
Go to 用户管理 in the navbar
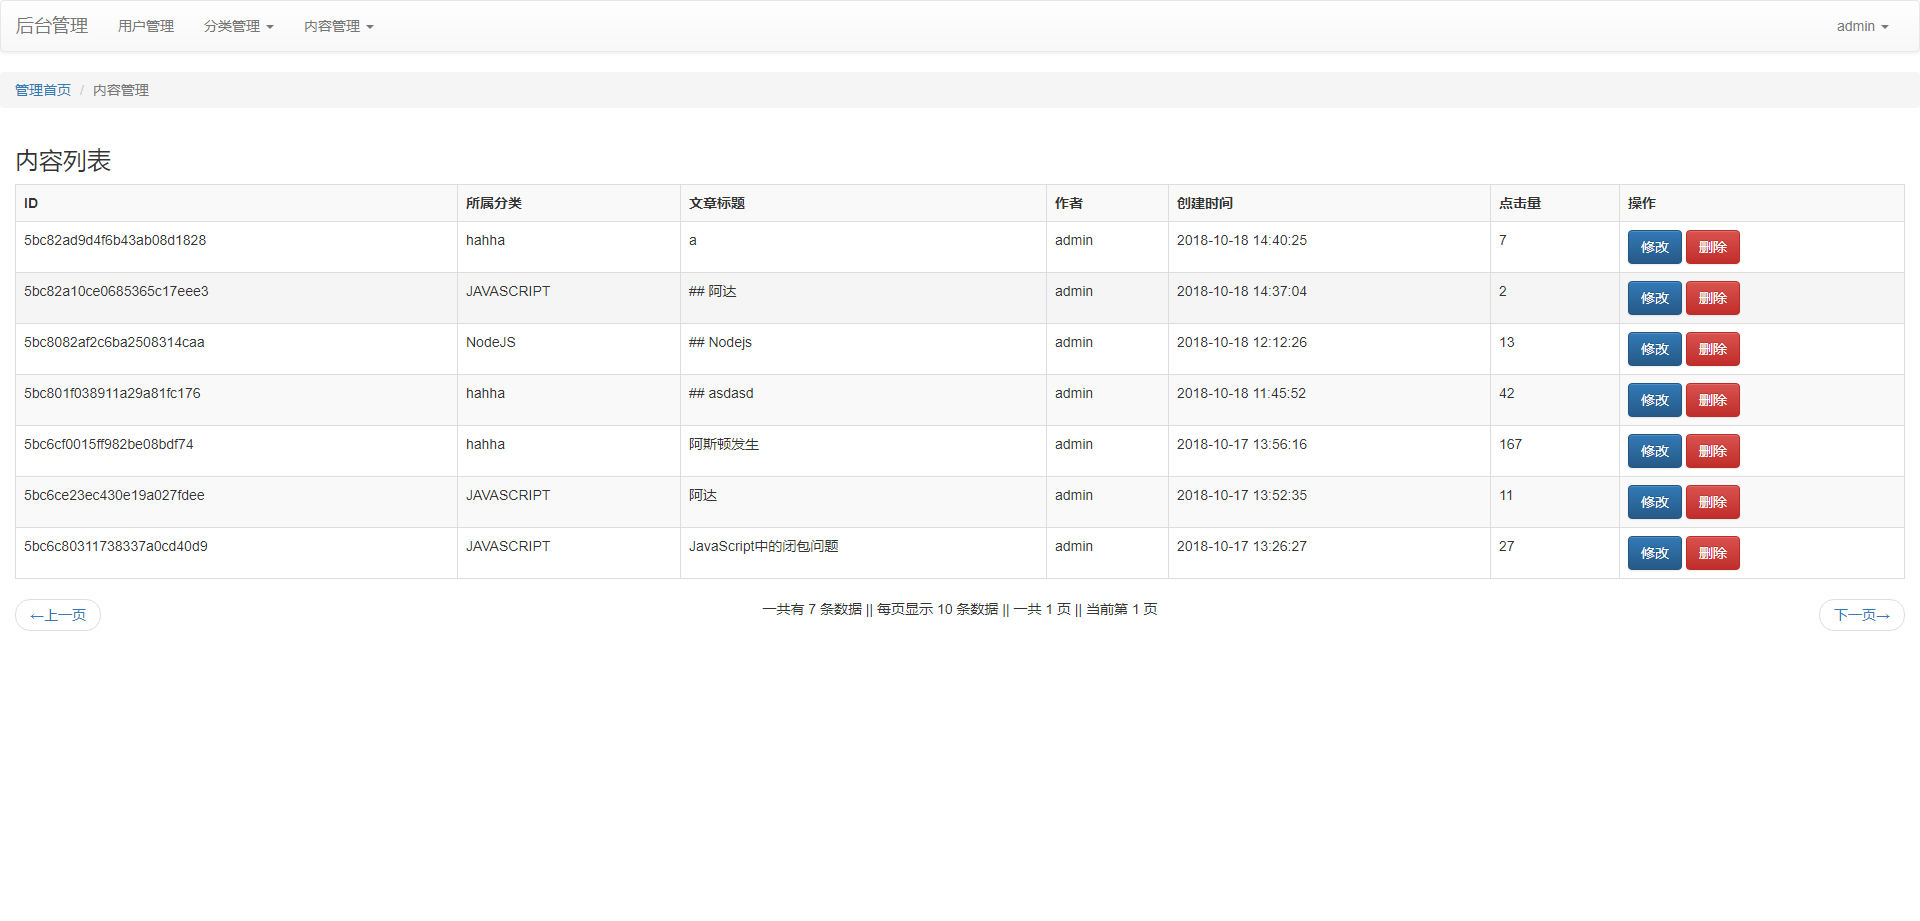(146, 26)
